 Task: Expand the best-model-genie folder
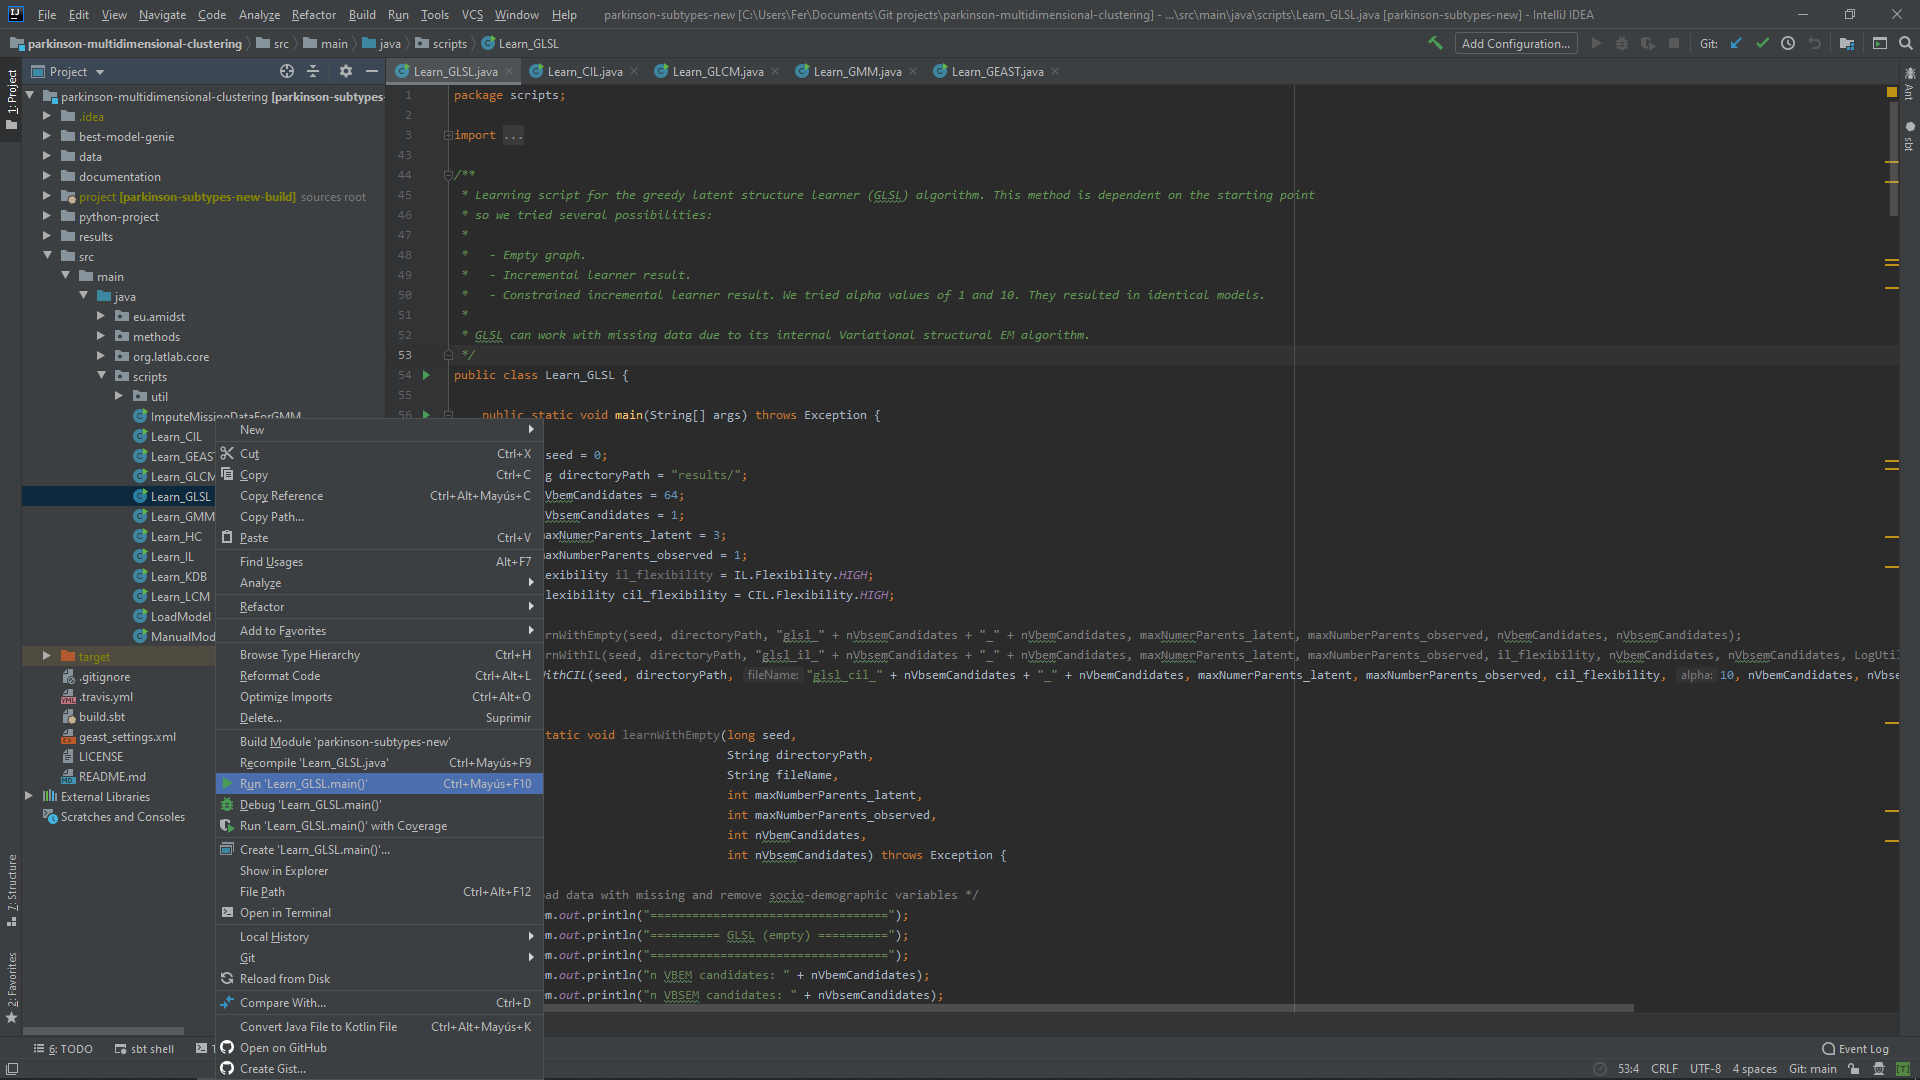pos(46,136)
